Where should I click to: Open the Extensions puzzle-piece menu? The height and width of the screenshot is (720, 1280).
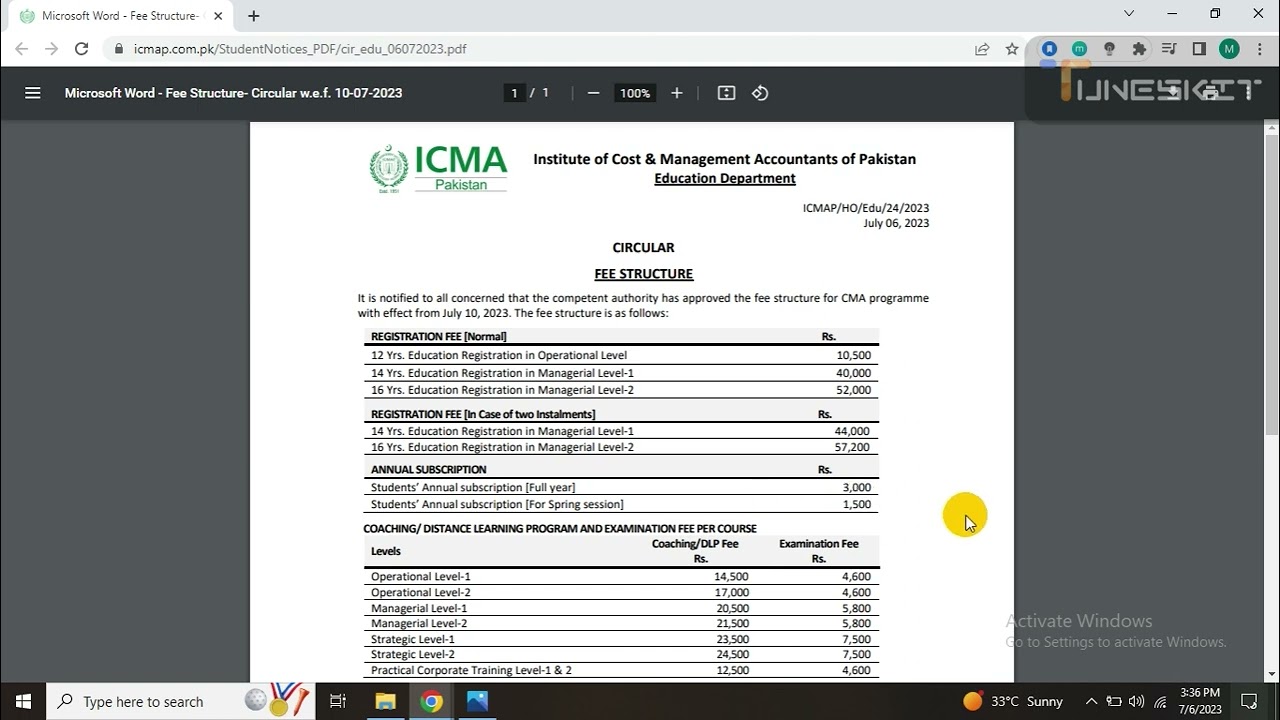pos(1139,48)
